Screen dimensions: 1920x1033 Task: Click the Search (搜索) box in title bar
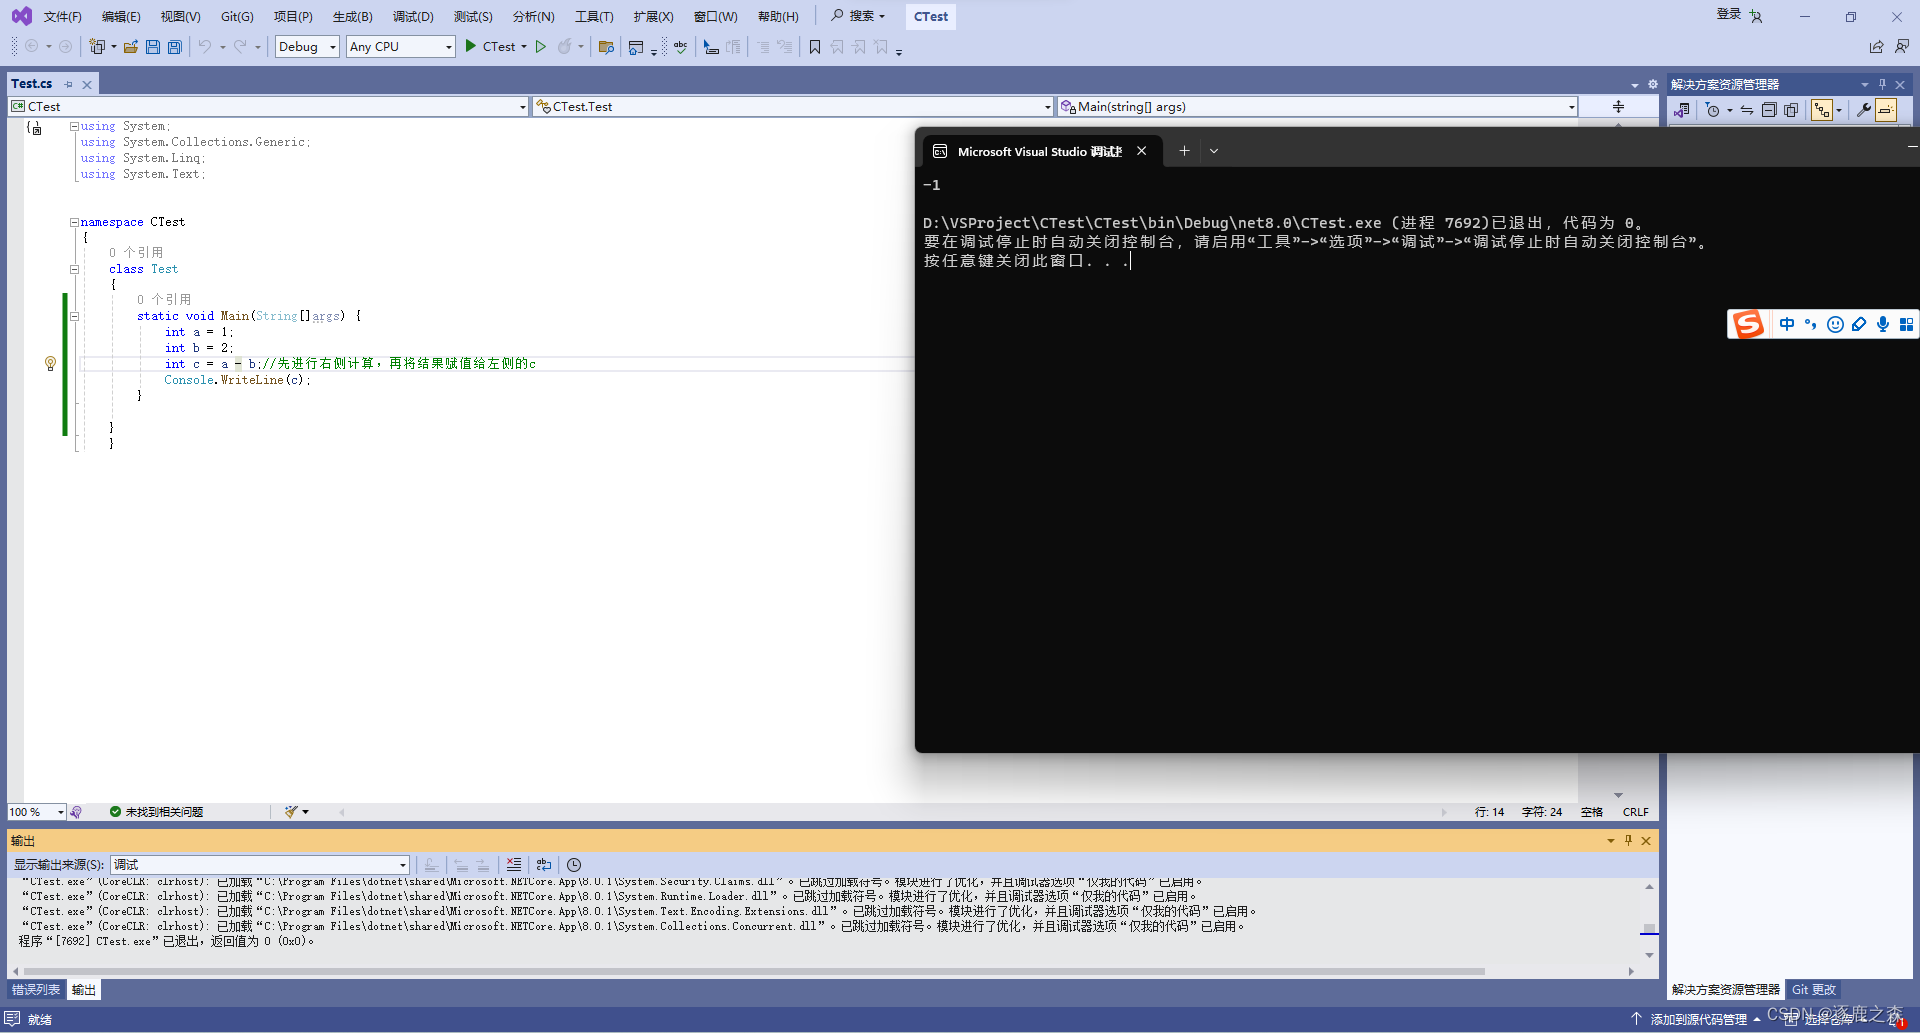click(858, 16)
